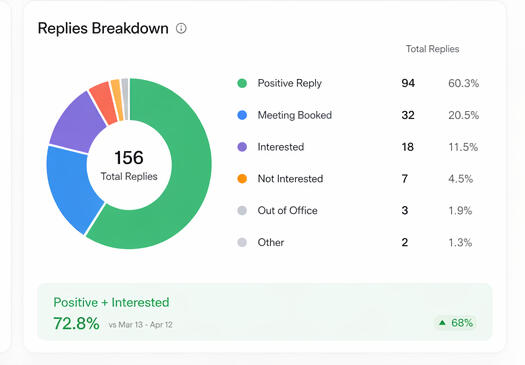Screen dimensions: 525x365
Task: Click the count 18 for Interested
Action: 407,147
